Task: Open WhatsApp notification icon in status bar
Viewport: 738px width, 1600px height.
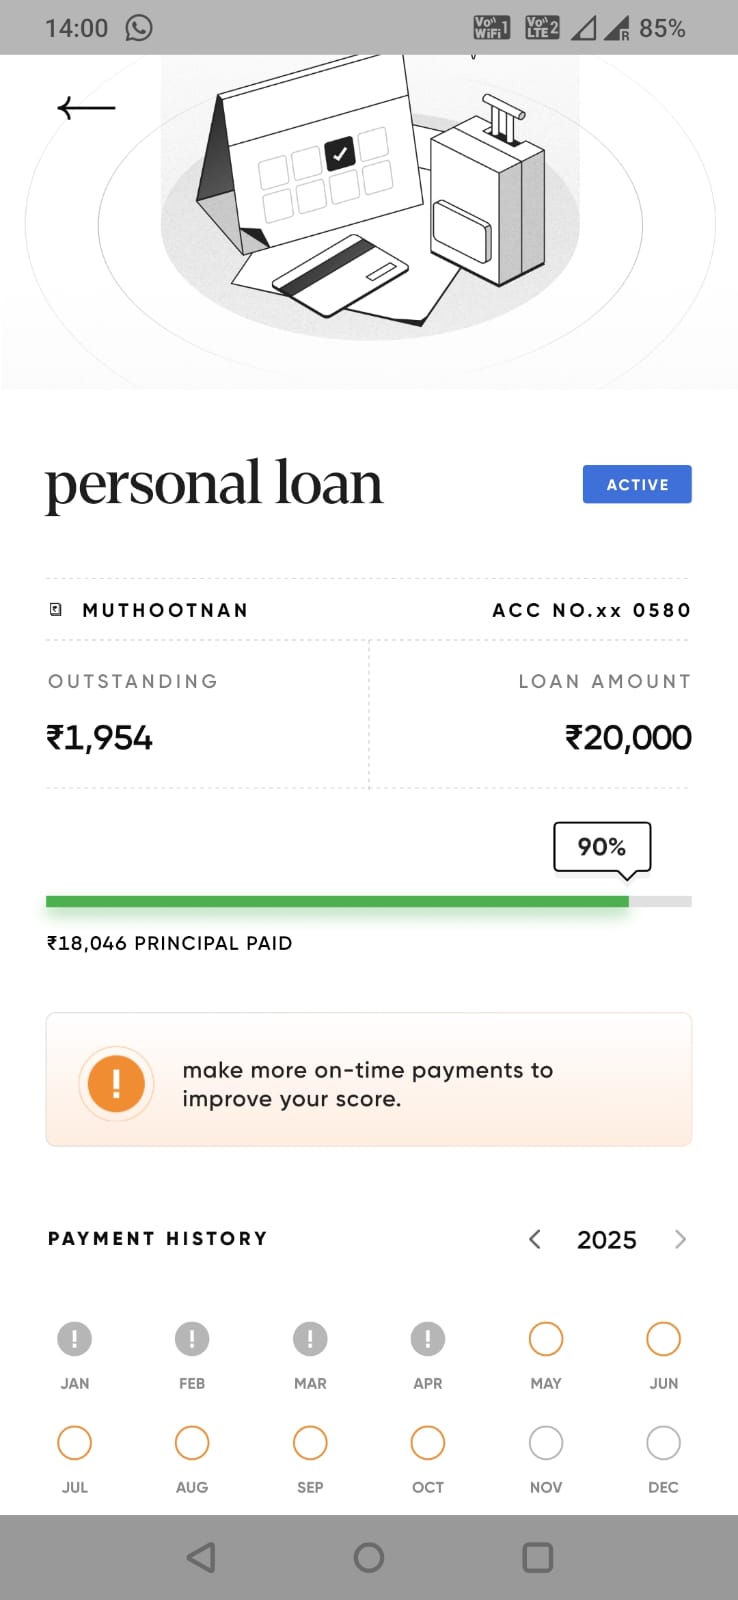Action: click(139, 28)
